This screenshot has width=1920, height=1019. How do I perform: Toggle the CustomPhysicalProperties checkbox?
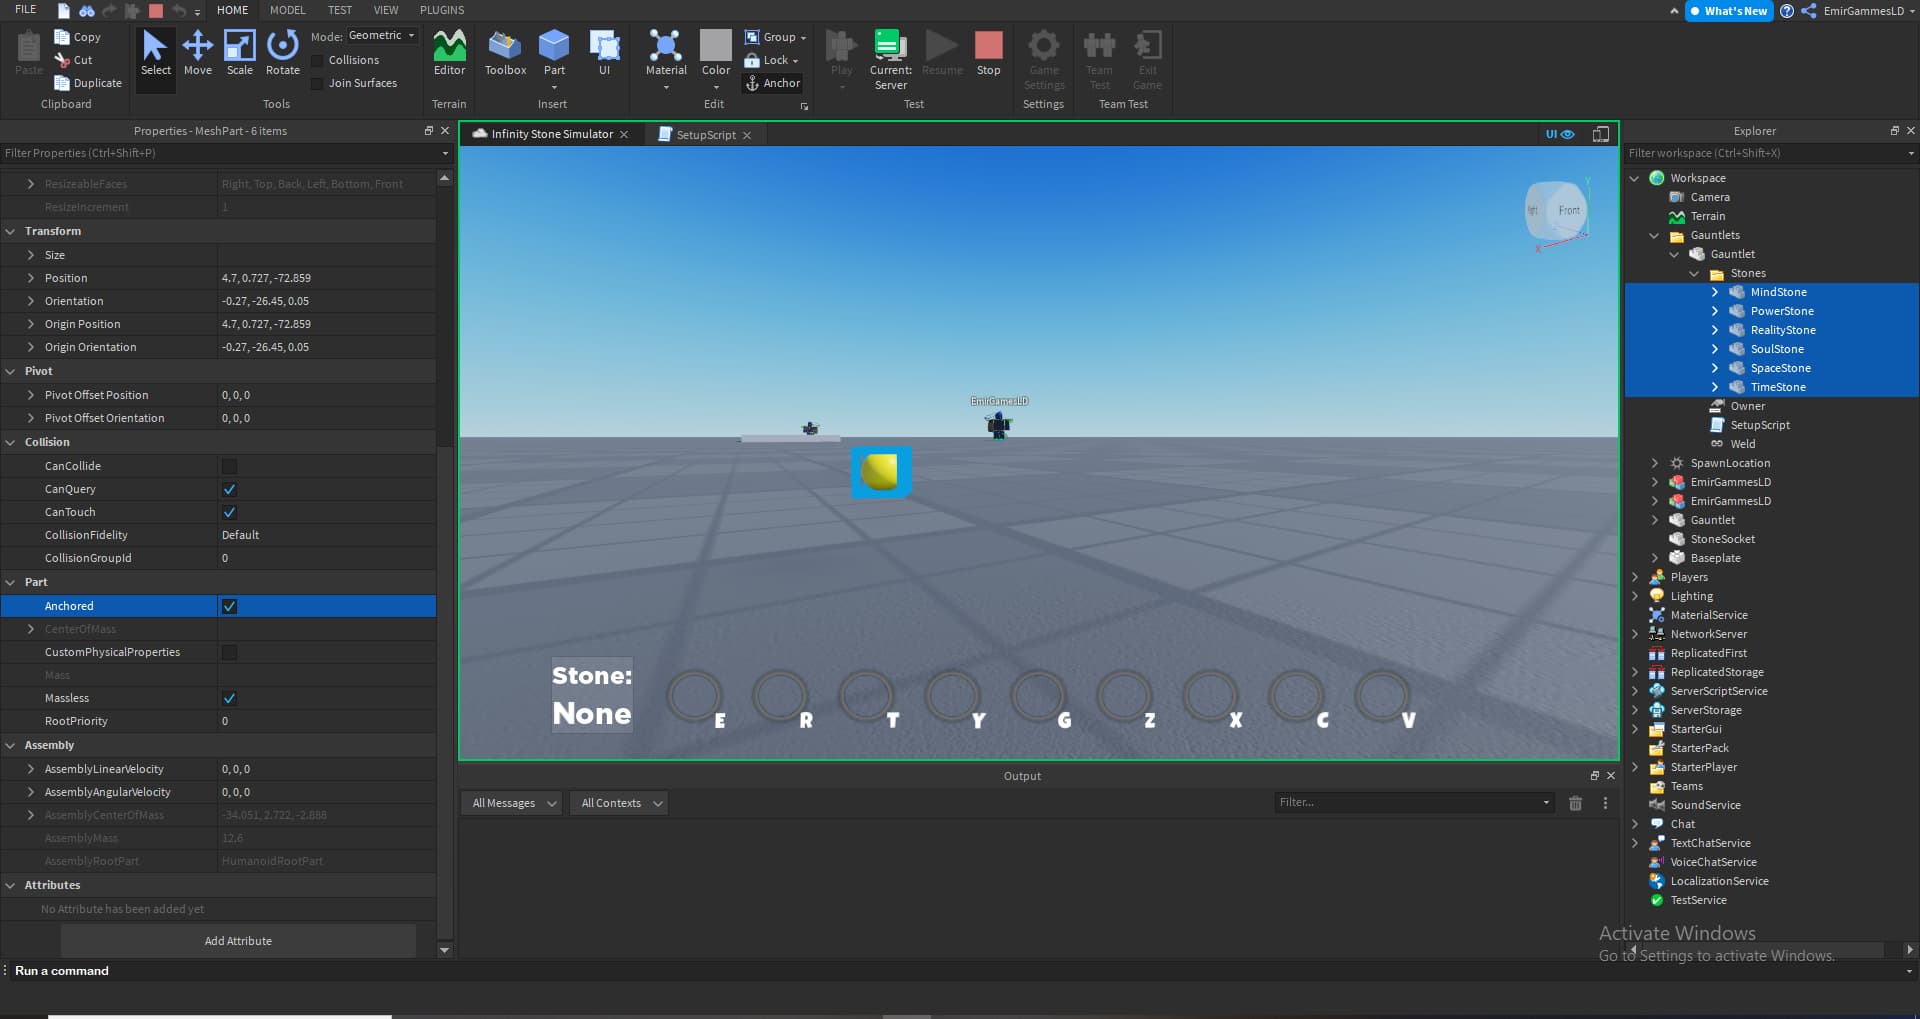(x=229, y=652)
